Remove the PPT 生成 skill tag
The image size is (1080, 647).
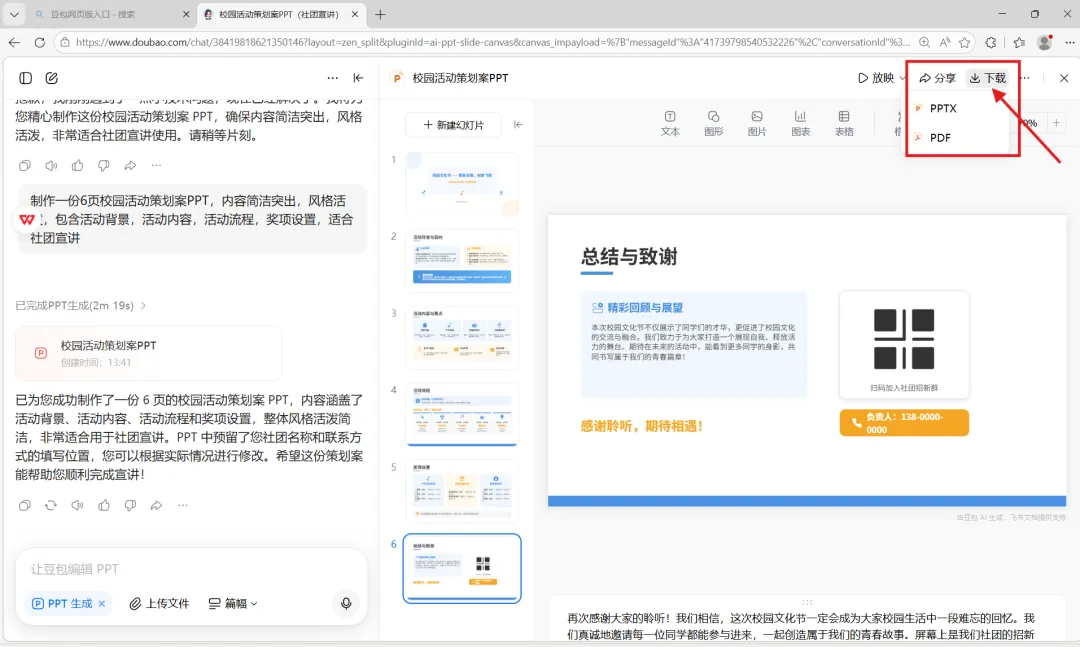tap(102, 604)
